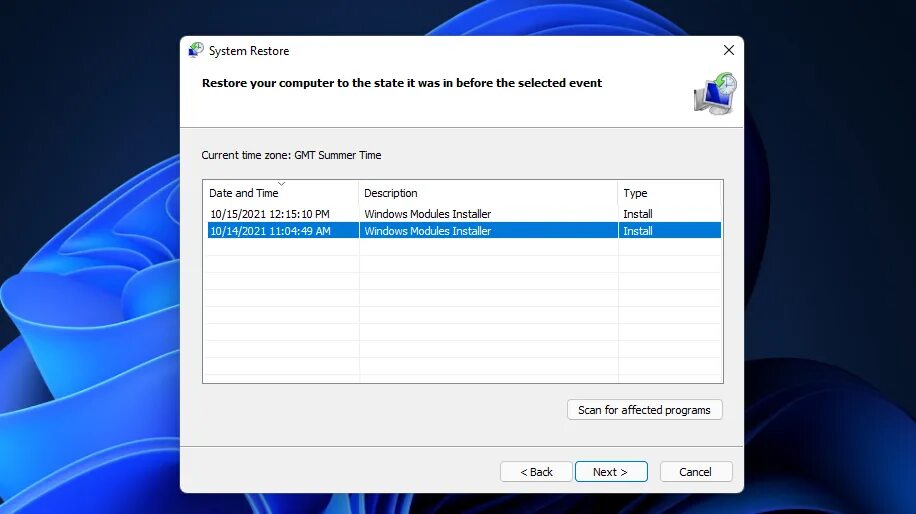916x514 pixels.
Task: Click the computer with clock restore graphic
Action: [715, 93]
